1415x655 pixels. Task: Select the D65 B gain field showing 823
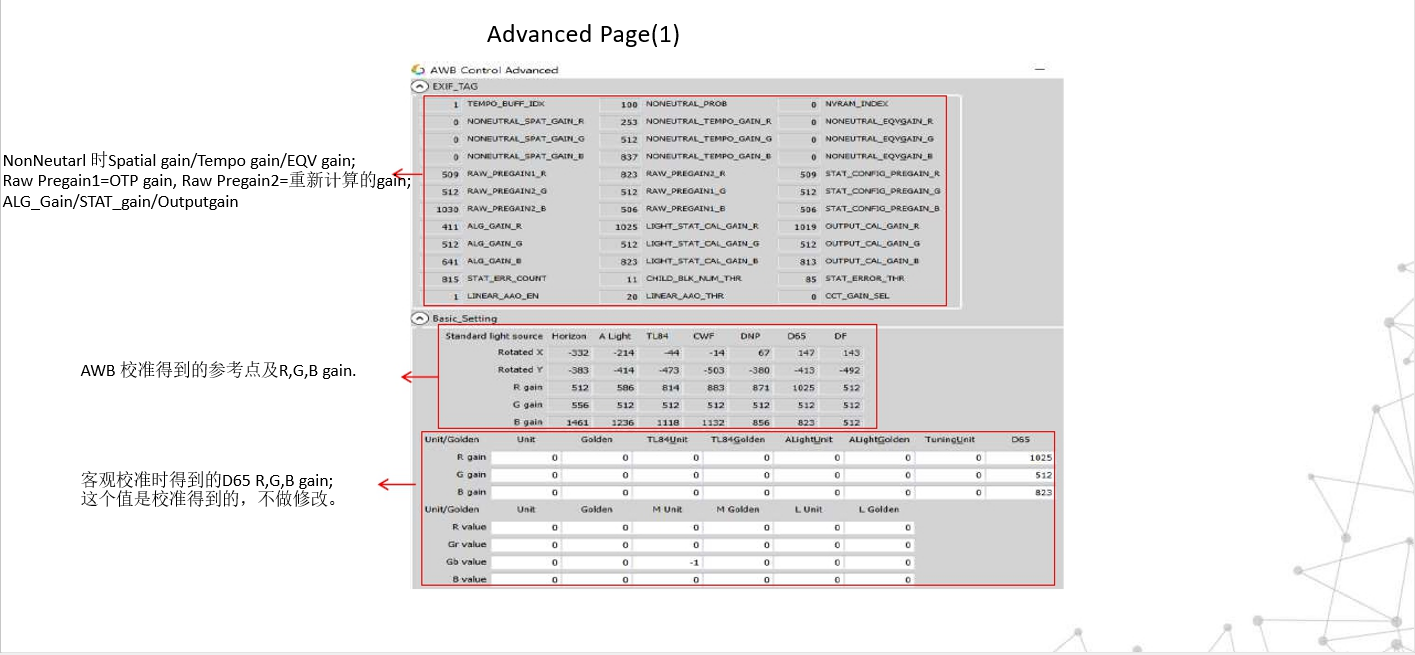click(x=1021, y=492)
